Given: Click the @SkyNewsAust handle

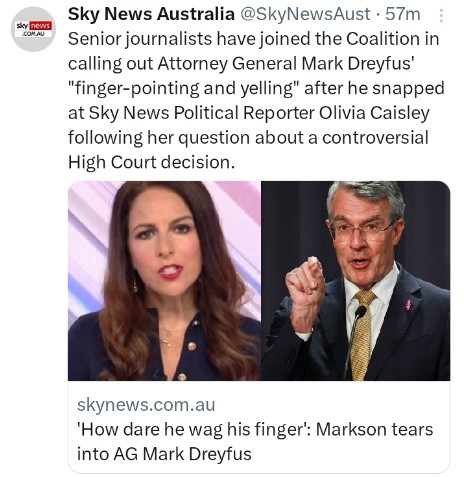Looking at the screenshot, I should [305, 14].
